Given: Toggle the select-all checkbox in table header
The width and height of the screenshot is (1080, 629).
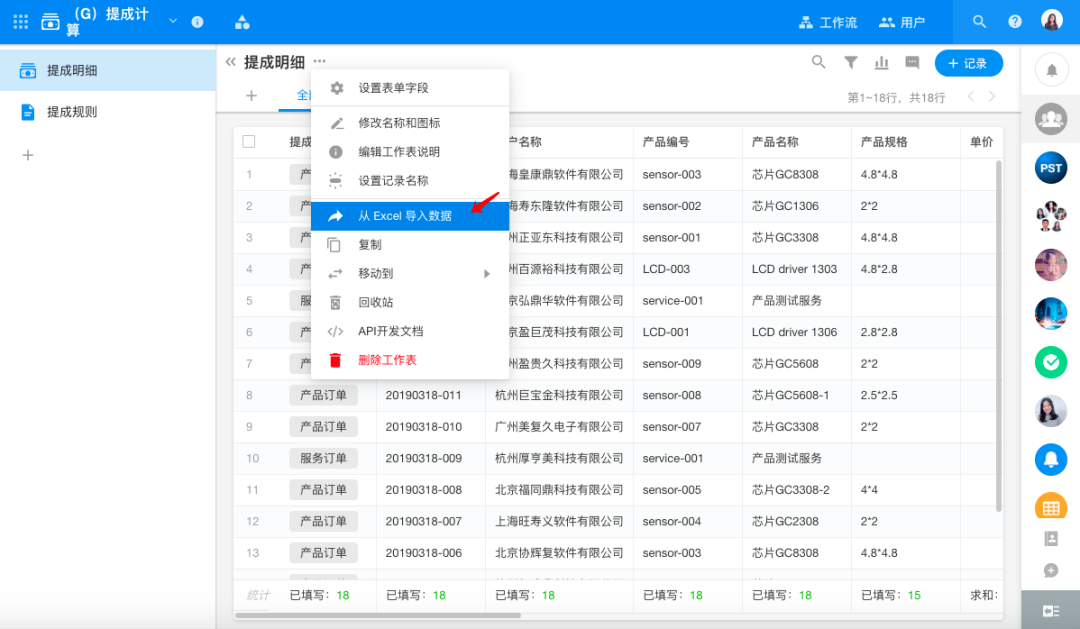Looking at the screenshot, I should pyautogui.click(x=249, y=142).
